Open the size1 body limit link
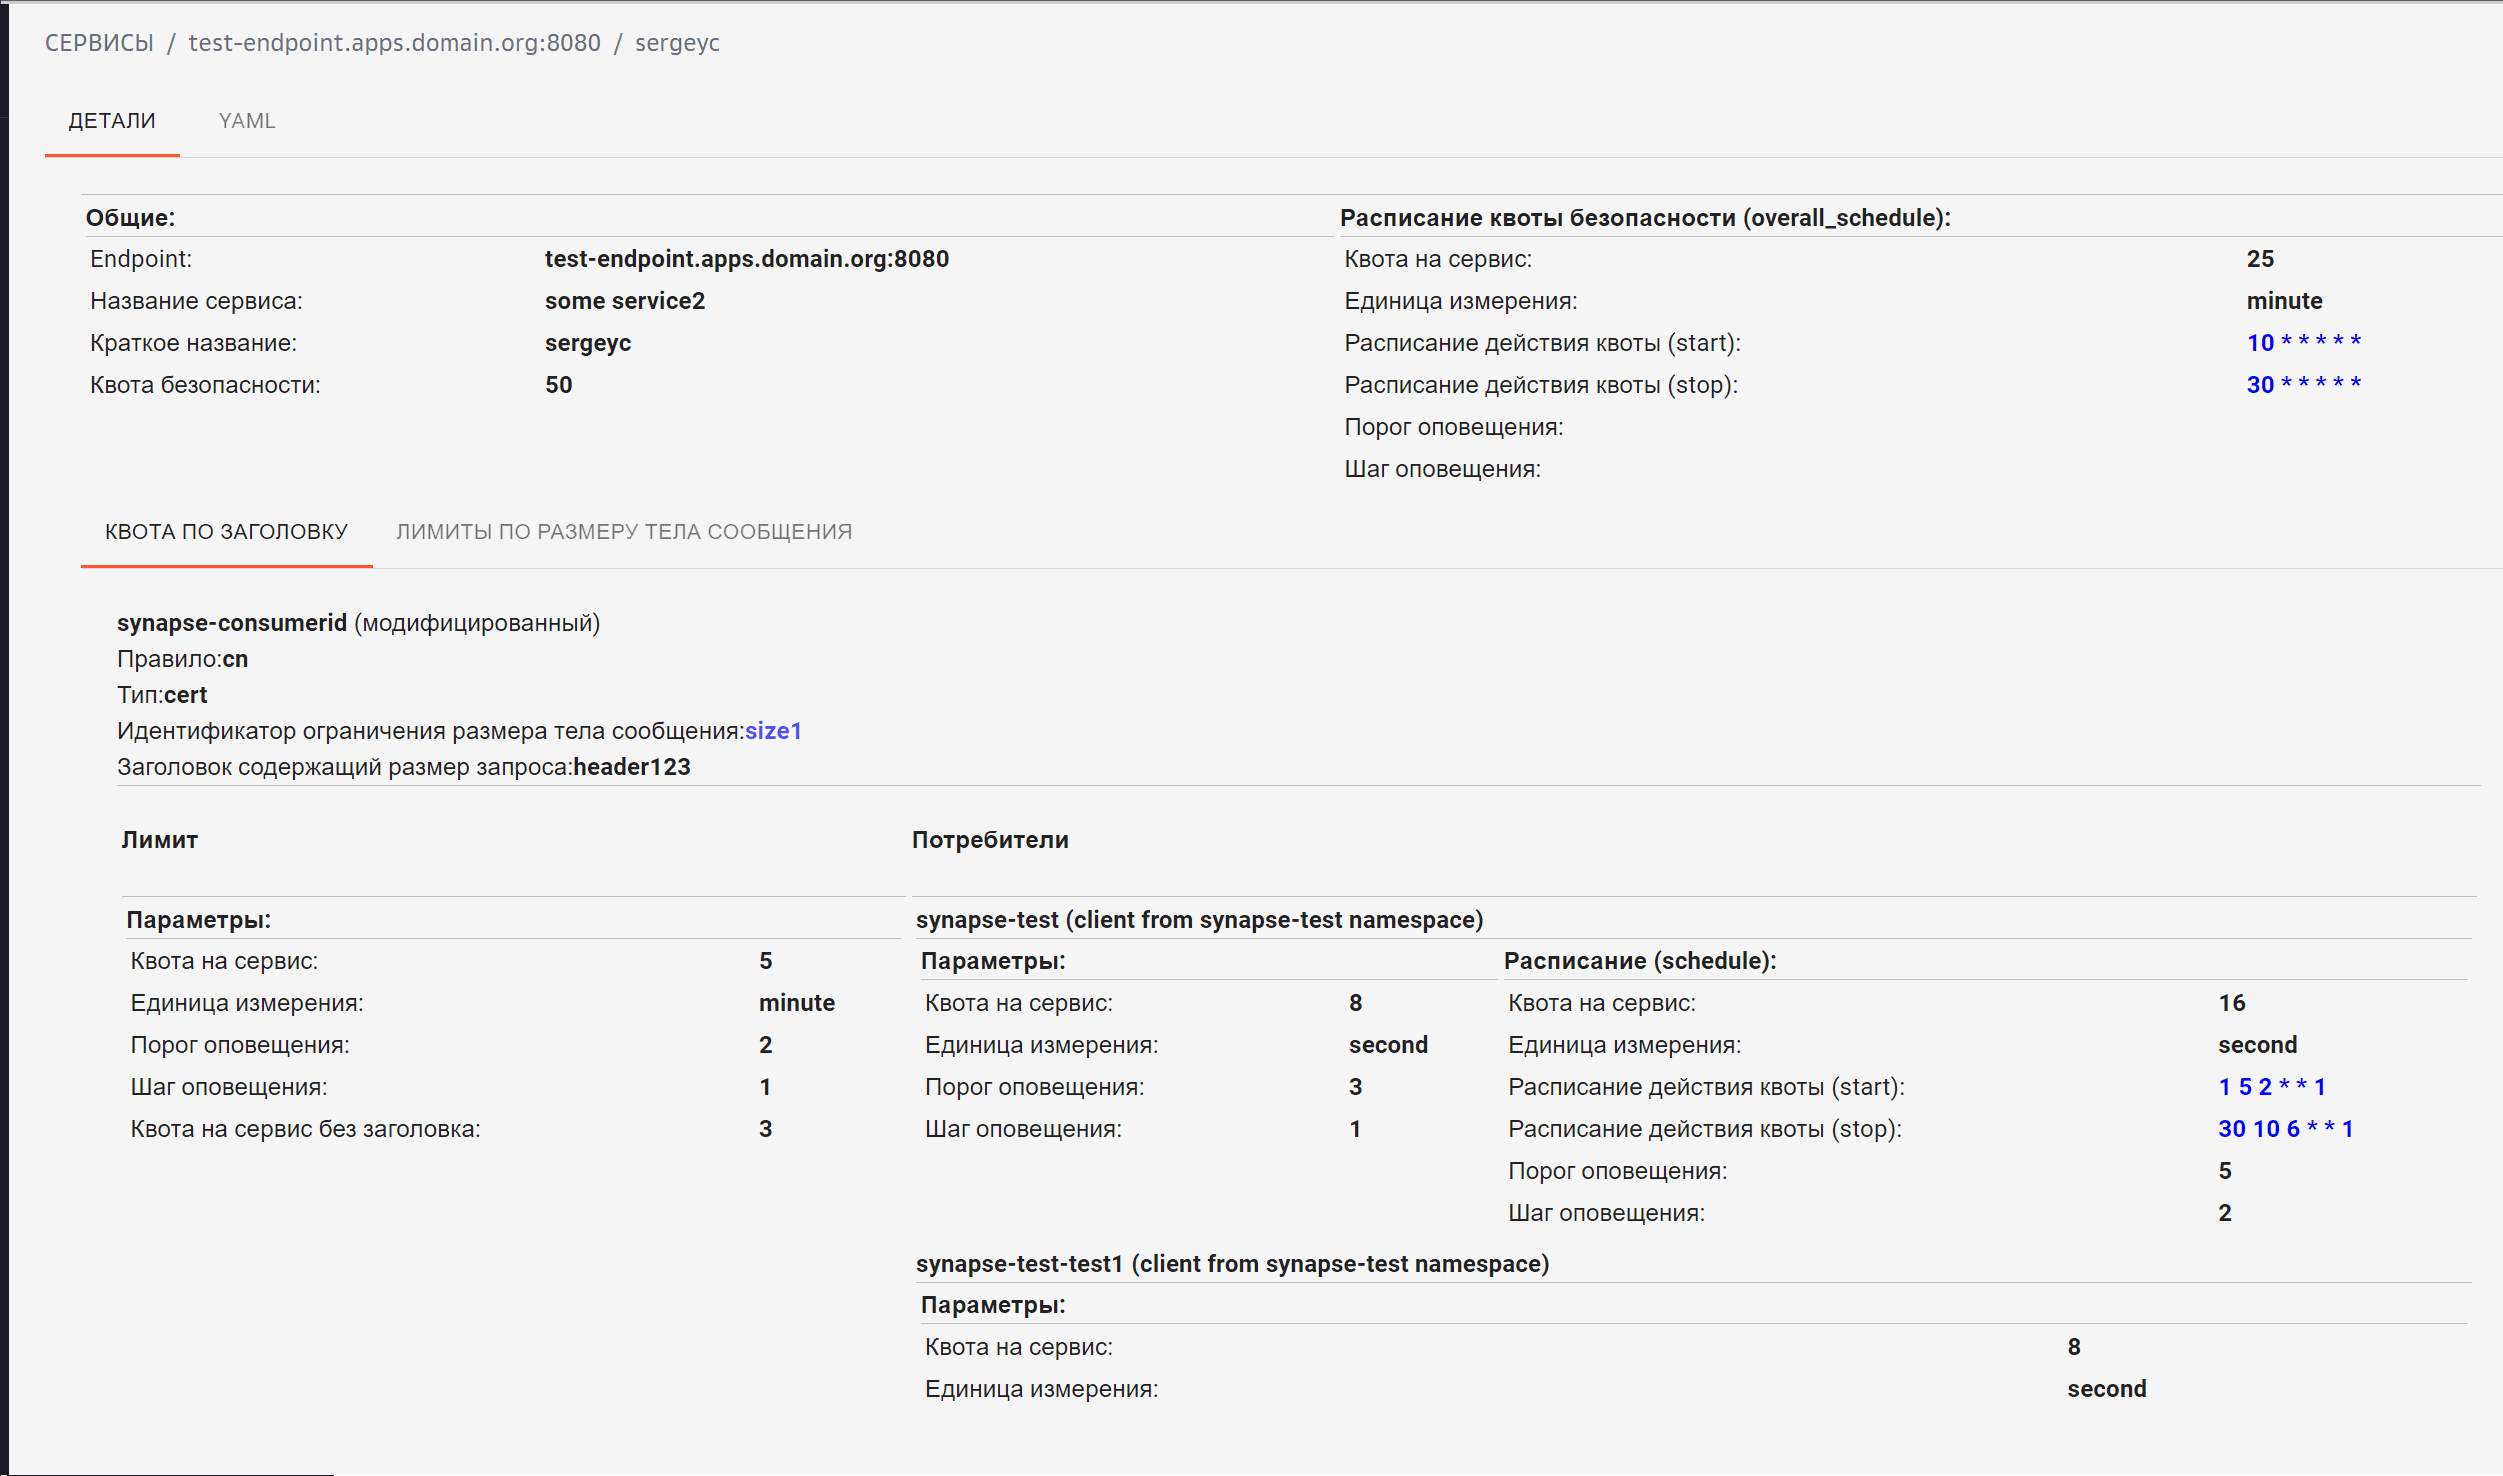The height and width of the screenshot is (1476, 2503). [773, 731]
